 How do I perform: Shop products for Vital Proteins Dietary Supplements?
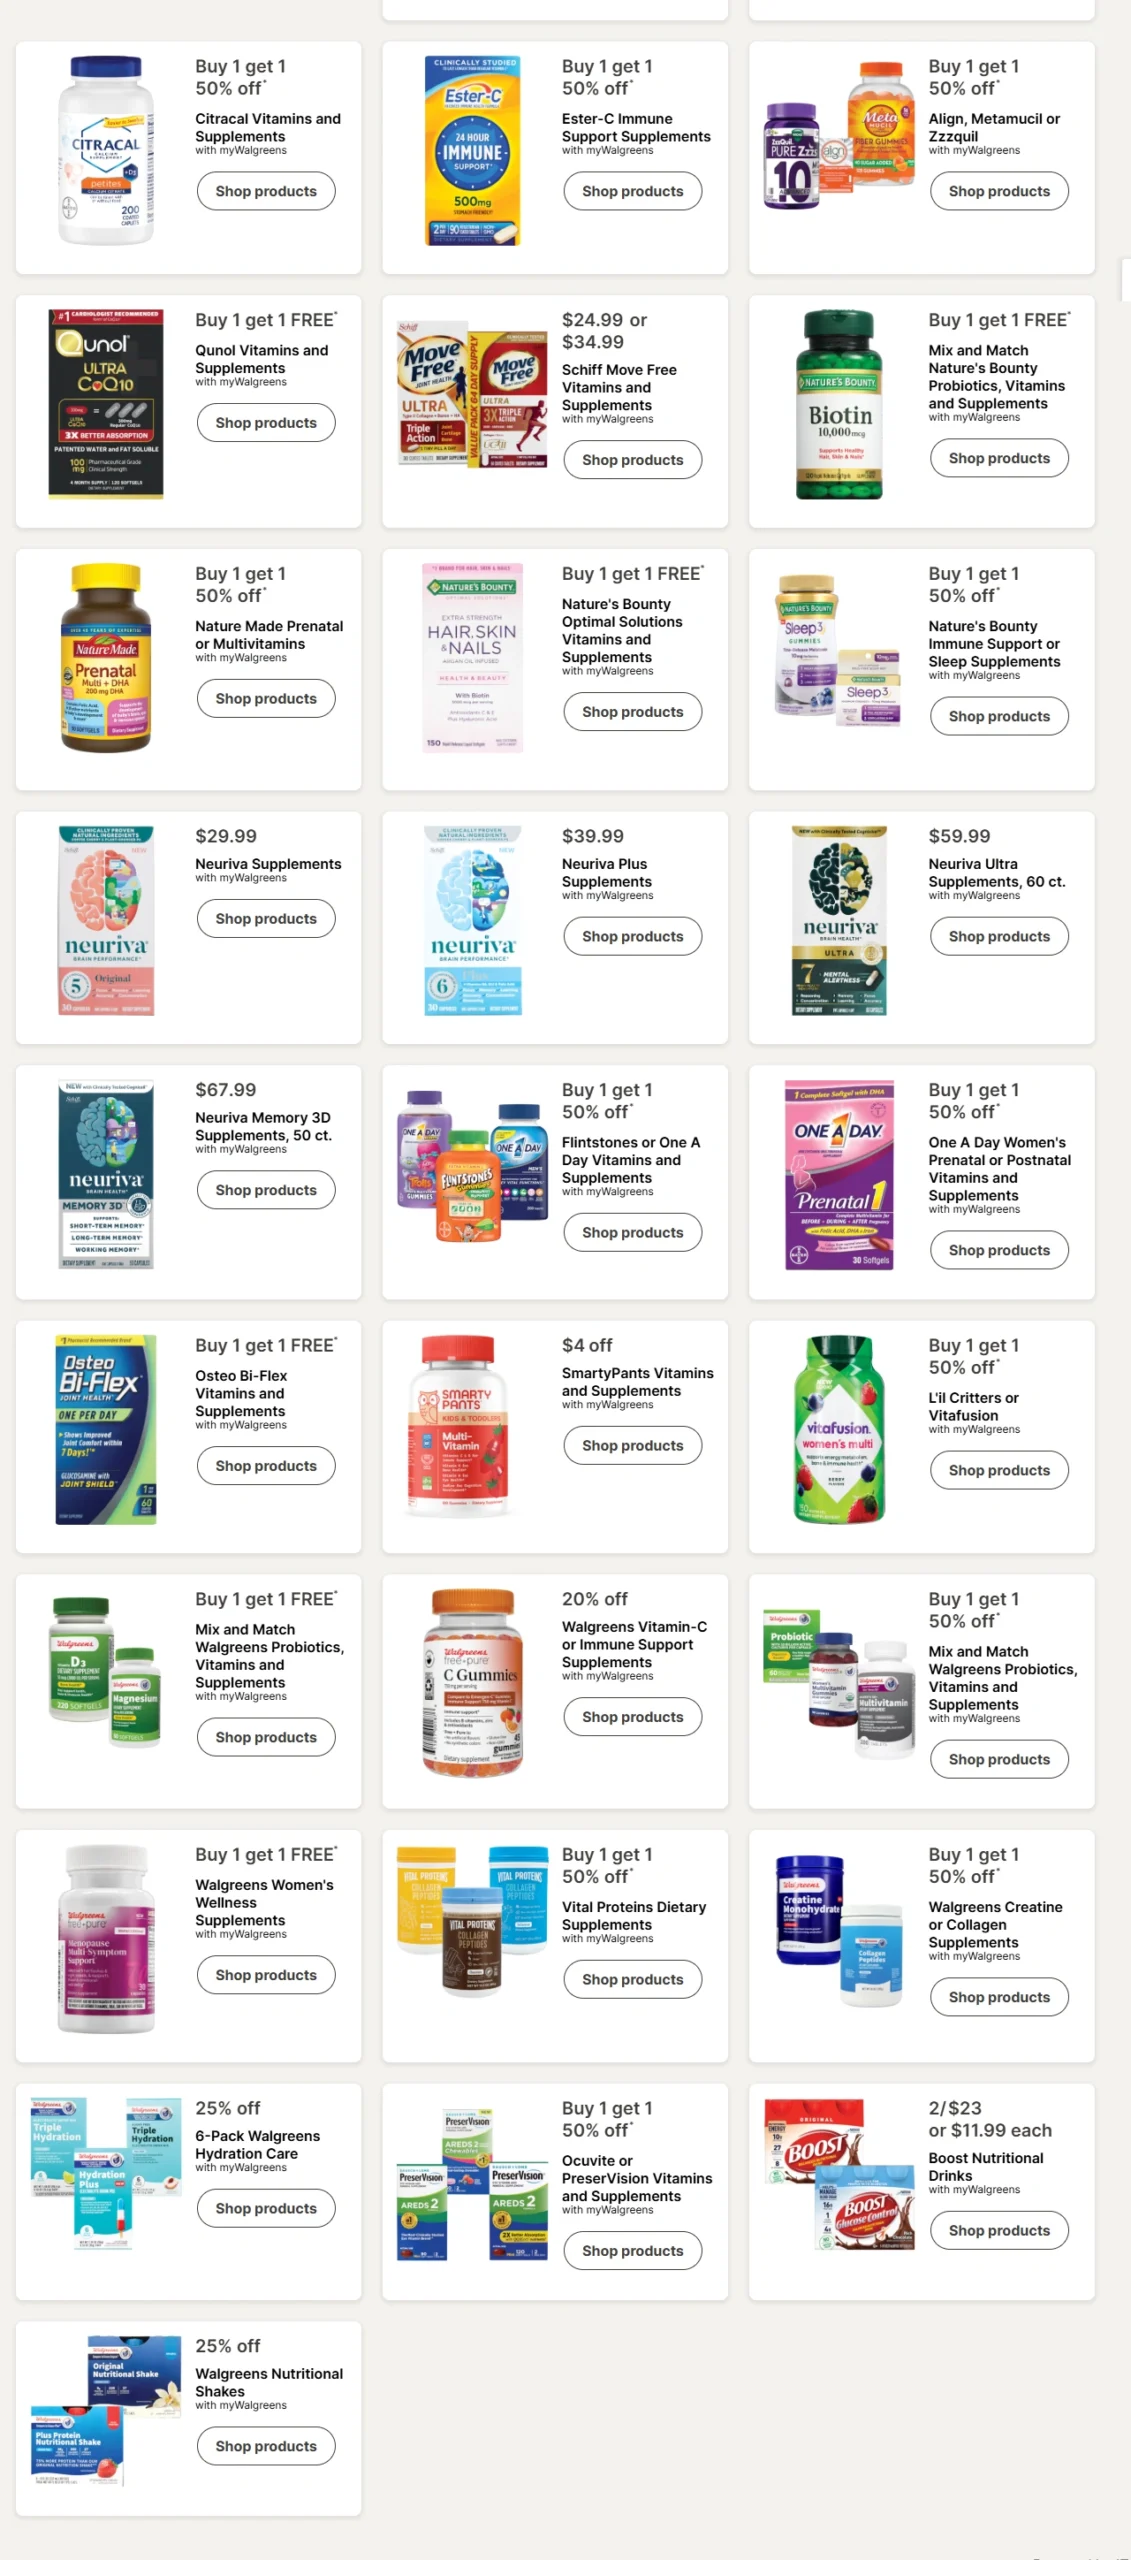coord(633,1979)
